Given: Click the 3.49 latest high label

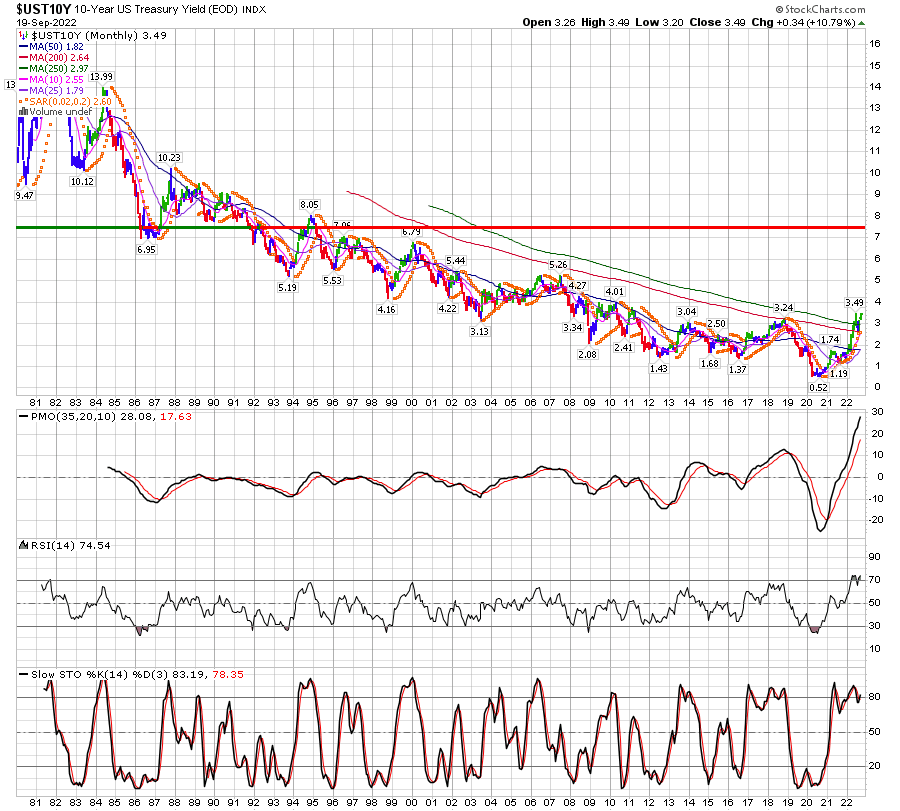Looking at the screenshot, I should click(853, 303).
